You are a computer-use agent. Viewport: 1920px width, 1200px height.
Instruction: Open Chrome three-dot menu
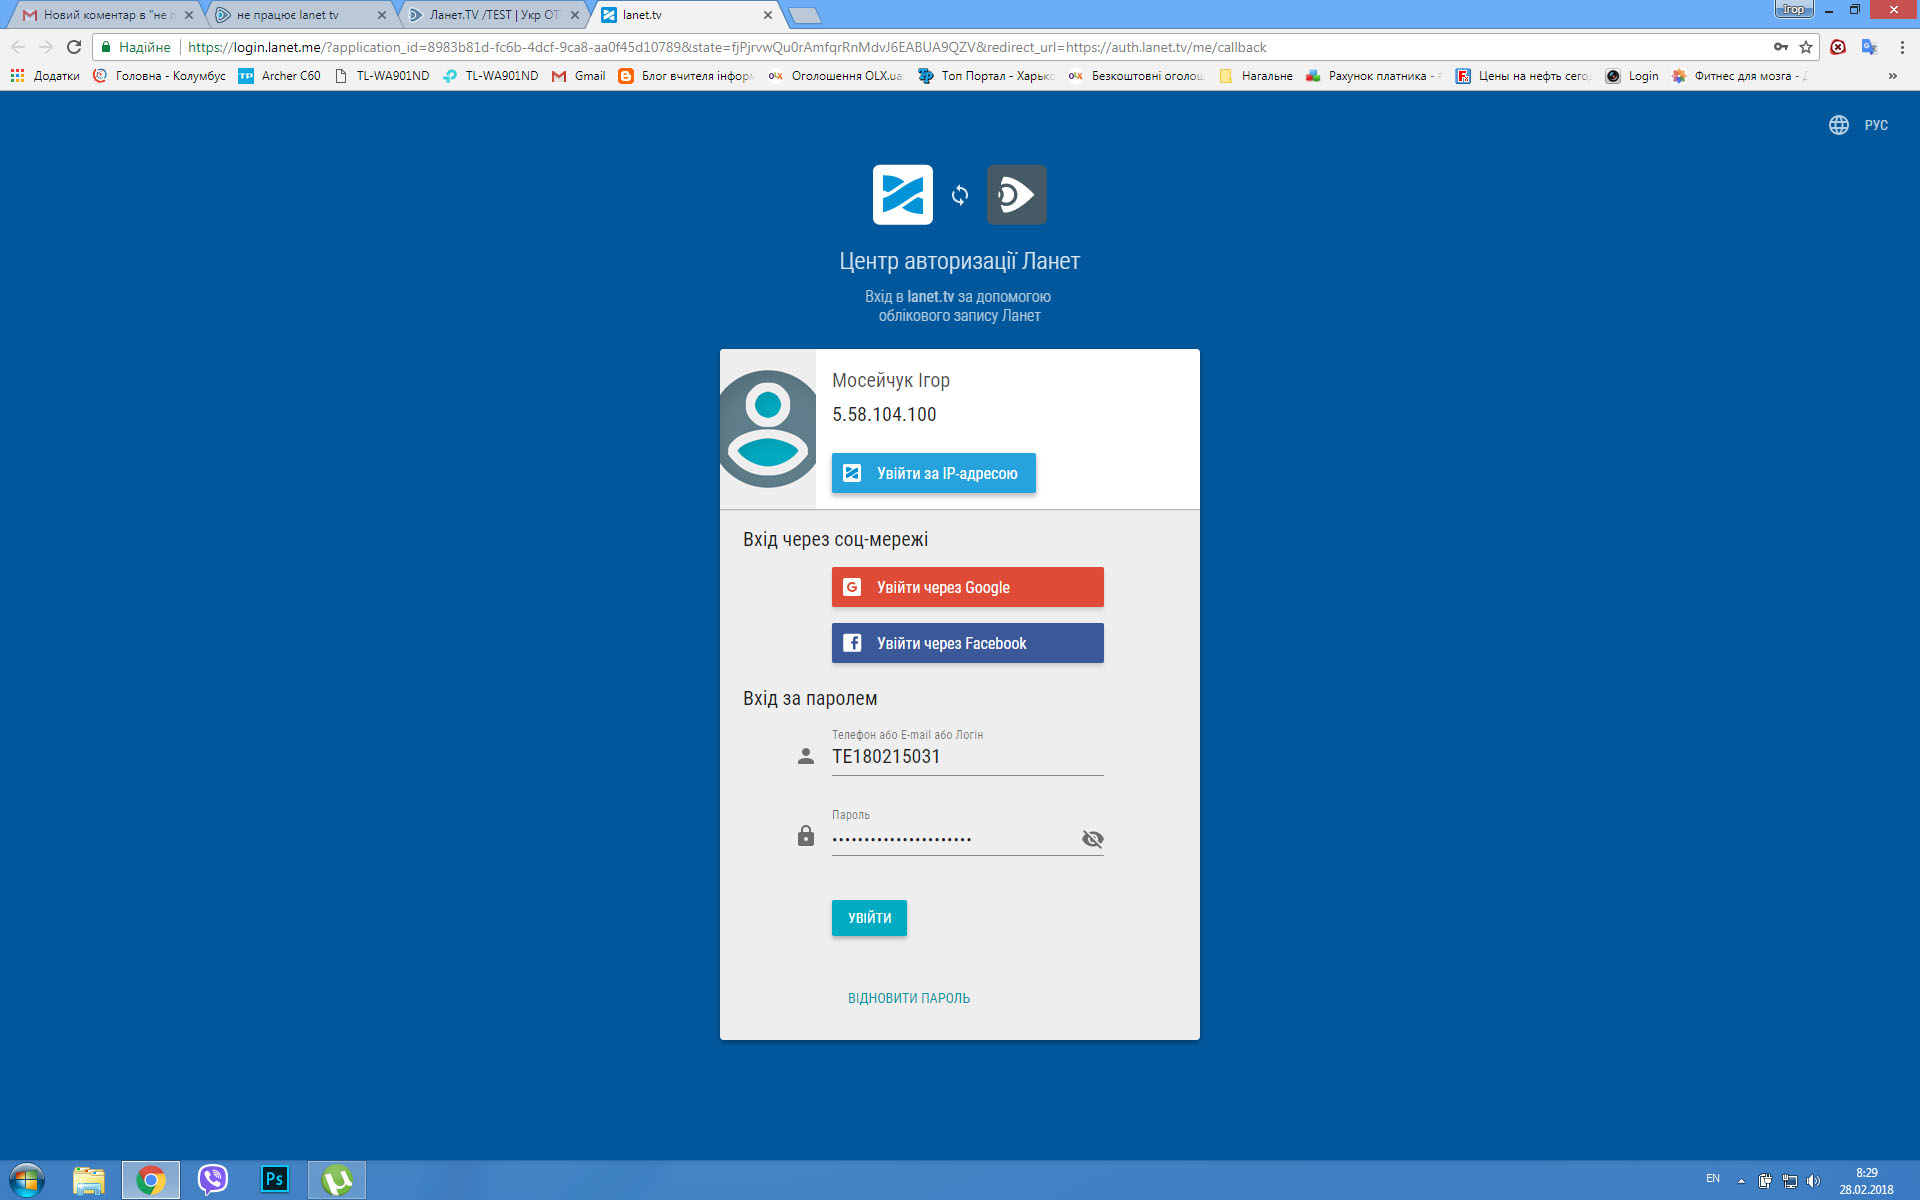1902,47
